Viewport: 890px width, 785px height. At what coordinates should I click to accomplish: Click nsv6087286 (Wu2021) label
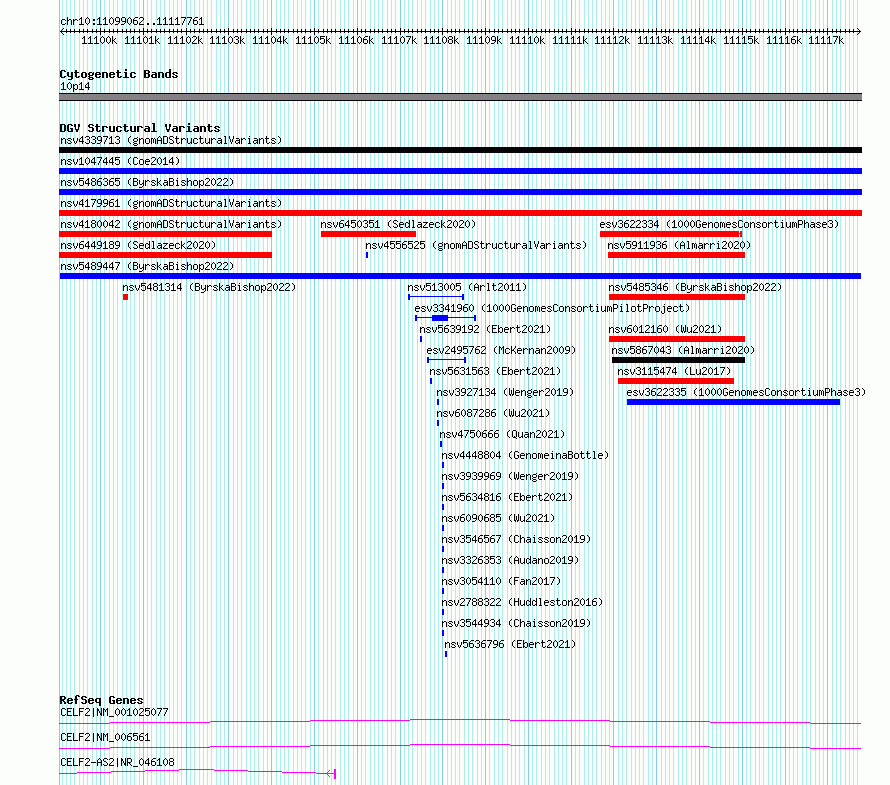tap(493, 413)
